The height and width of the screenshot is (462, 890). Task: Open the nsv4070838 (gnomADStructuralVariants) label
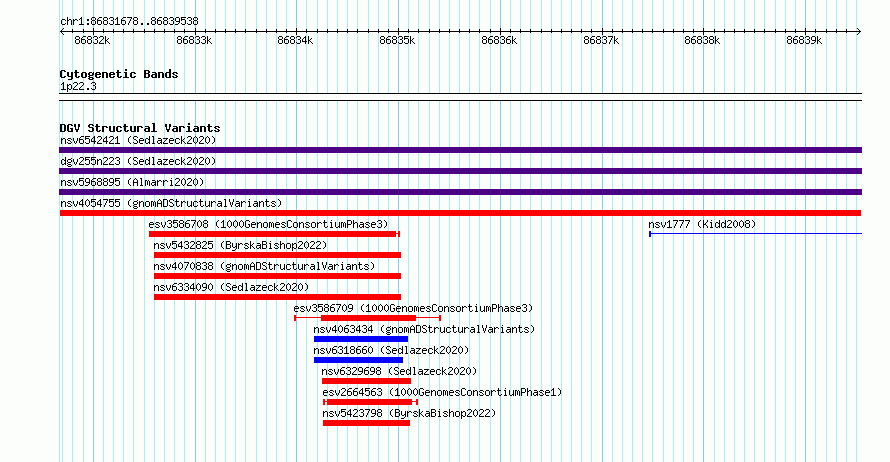click(x=264, y=266)
